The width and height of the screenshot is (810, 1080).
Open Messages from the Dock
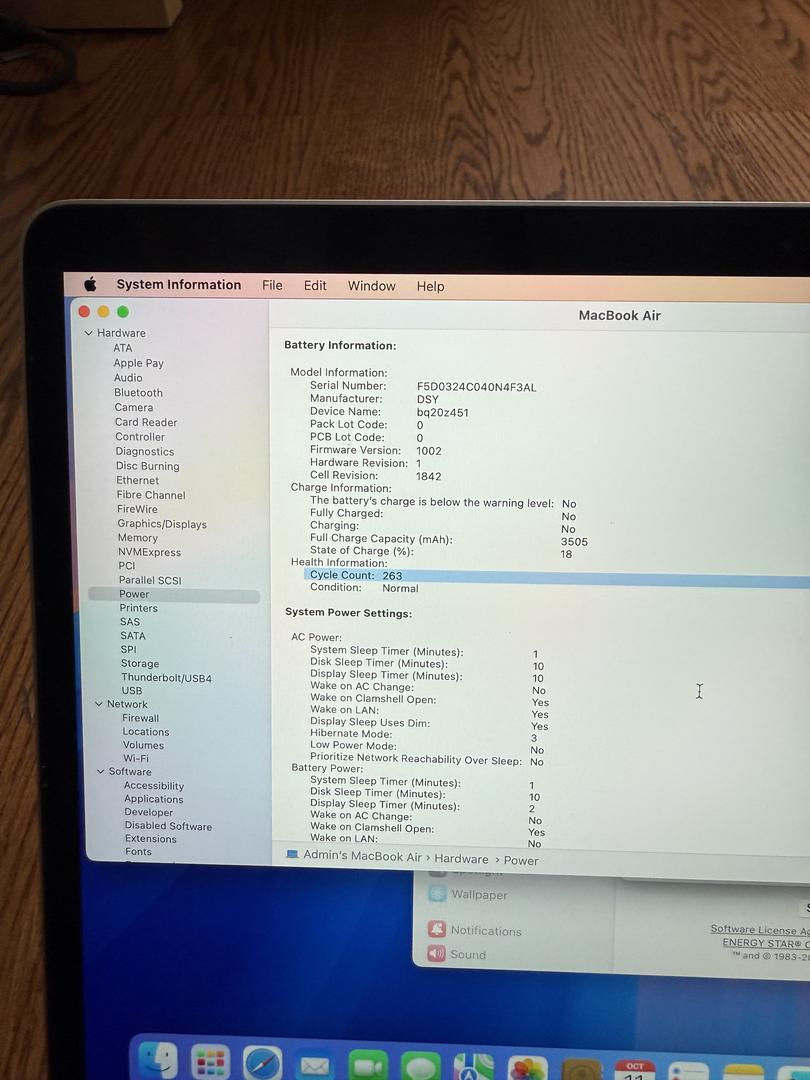pos(421,1069)
